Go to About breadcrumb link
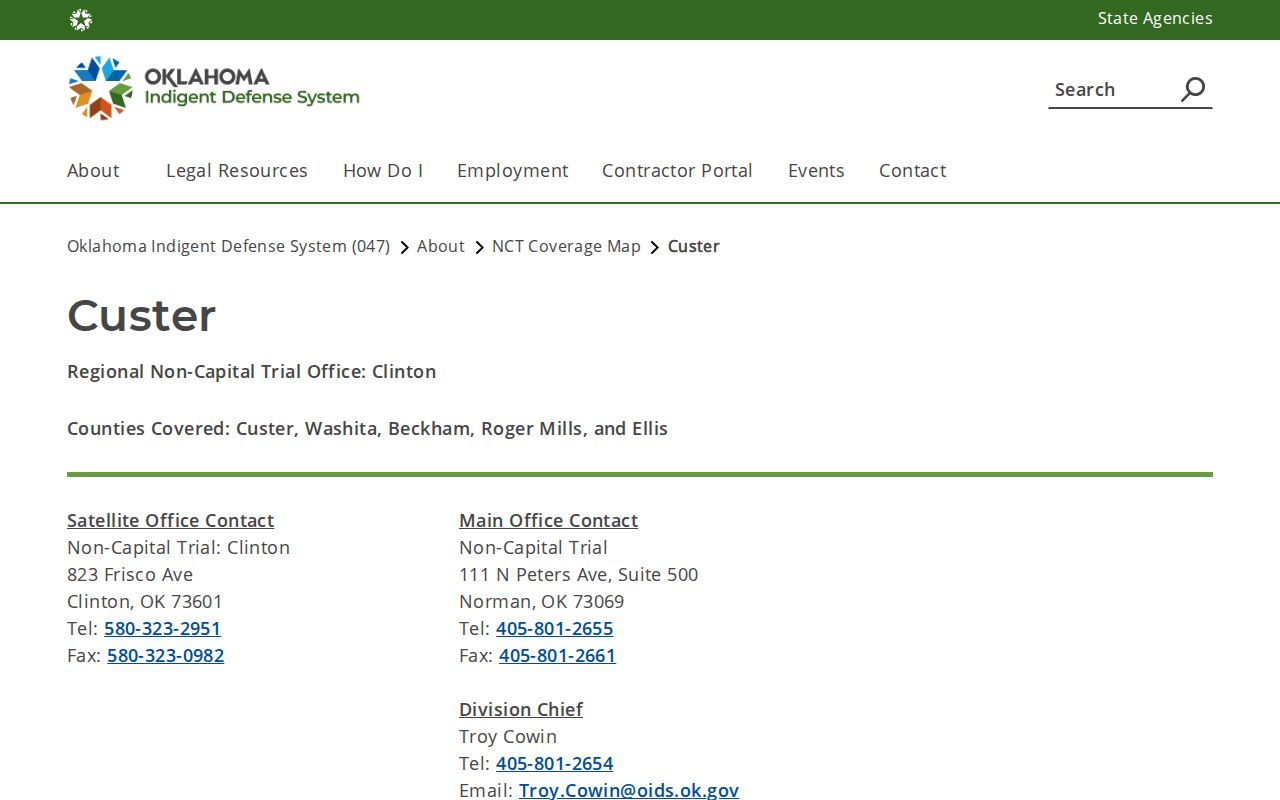 (441, 246)
